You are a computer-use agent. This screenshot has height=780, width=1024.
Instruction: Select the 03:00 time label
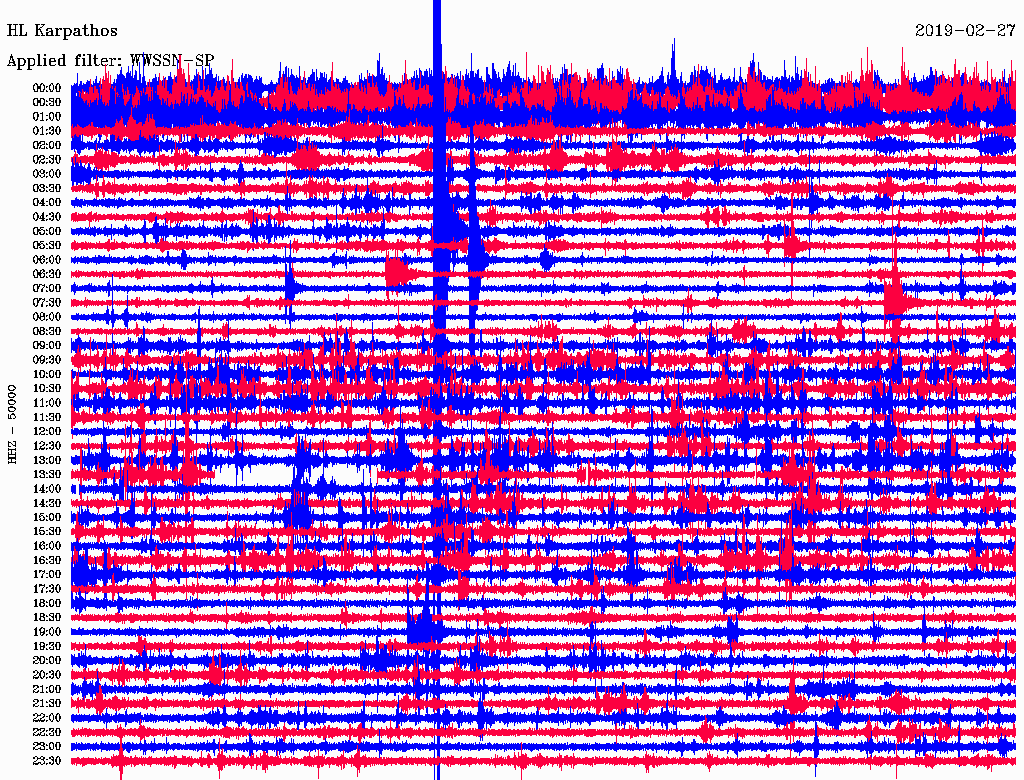tap(47, 174)
